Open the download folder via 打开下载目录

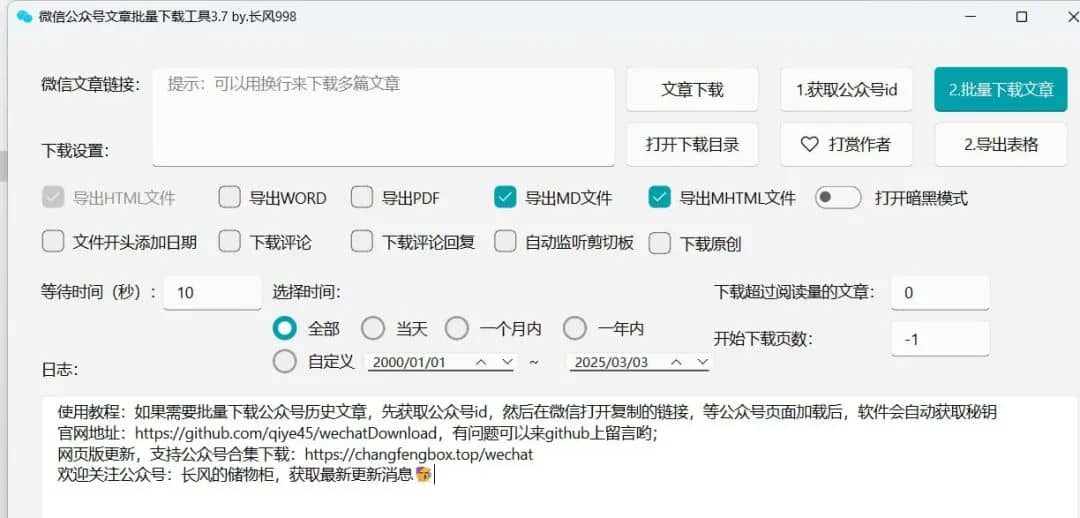click(x=692, y=144)
